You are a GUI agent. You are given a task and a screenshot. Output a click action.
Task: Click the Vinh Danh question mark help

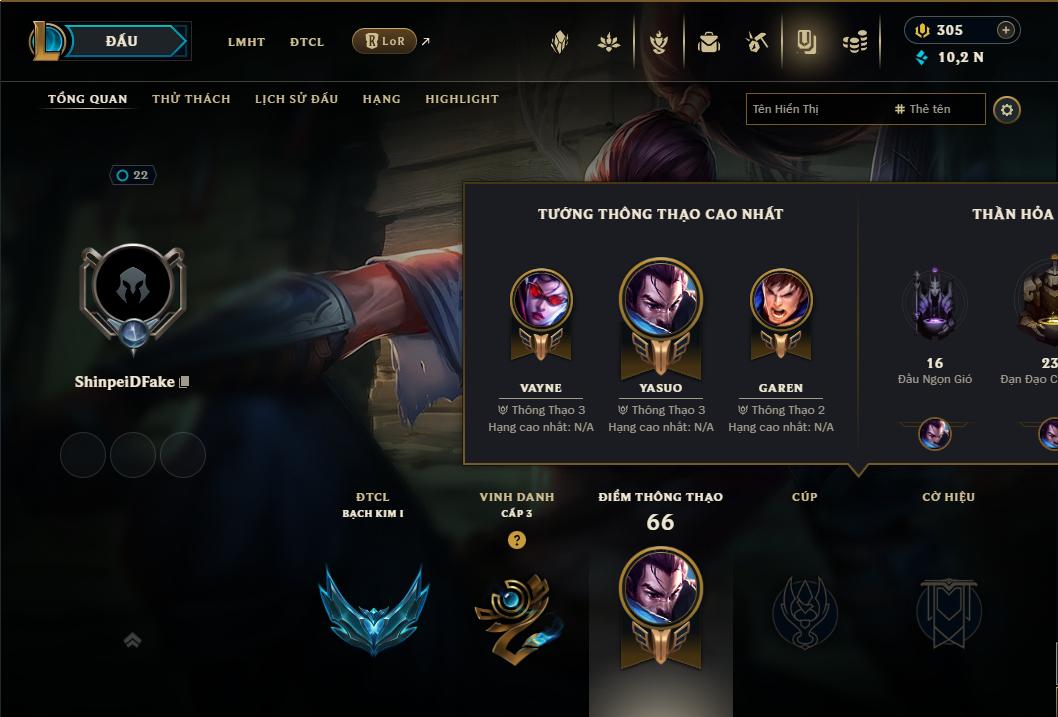(x=517, y=540)
